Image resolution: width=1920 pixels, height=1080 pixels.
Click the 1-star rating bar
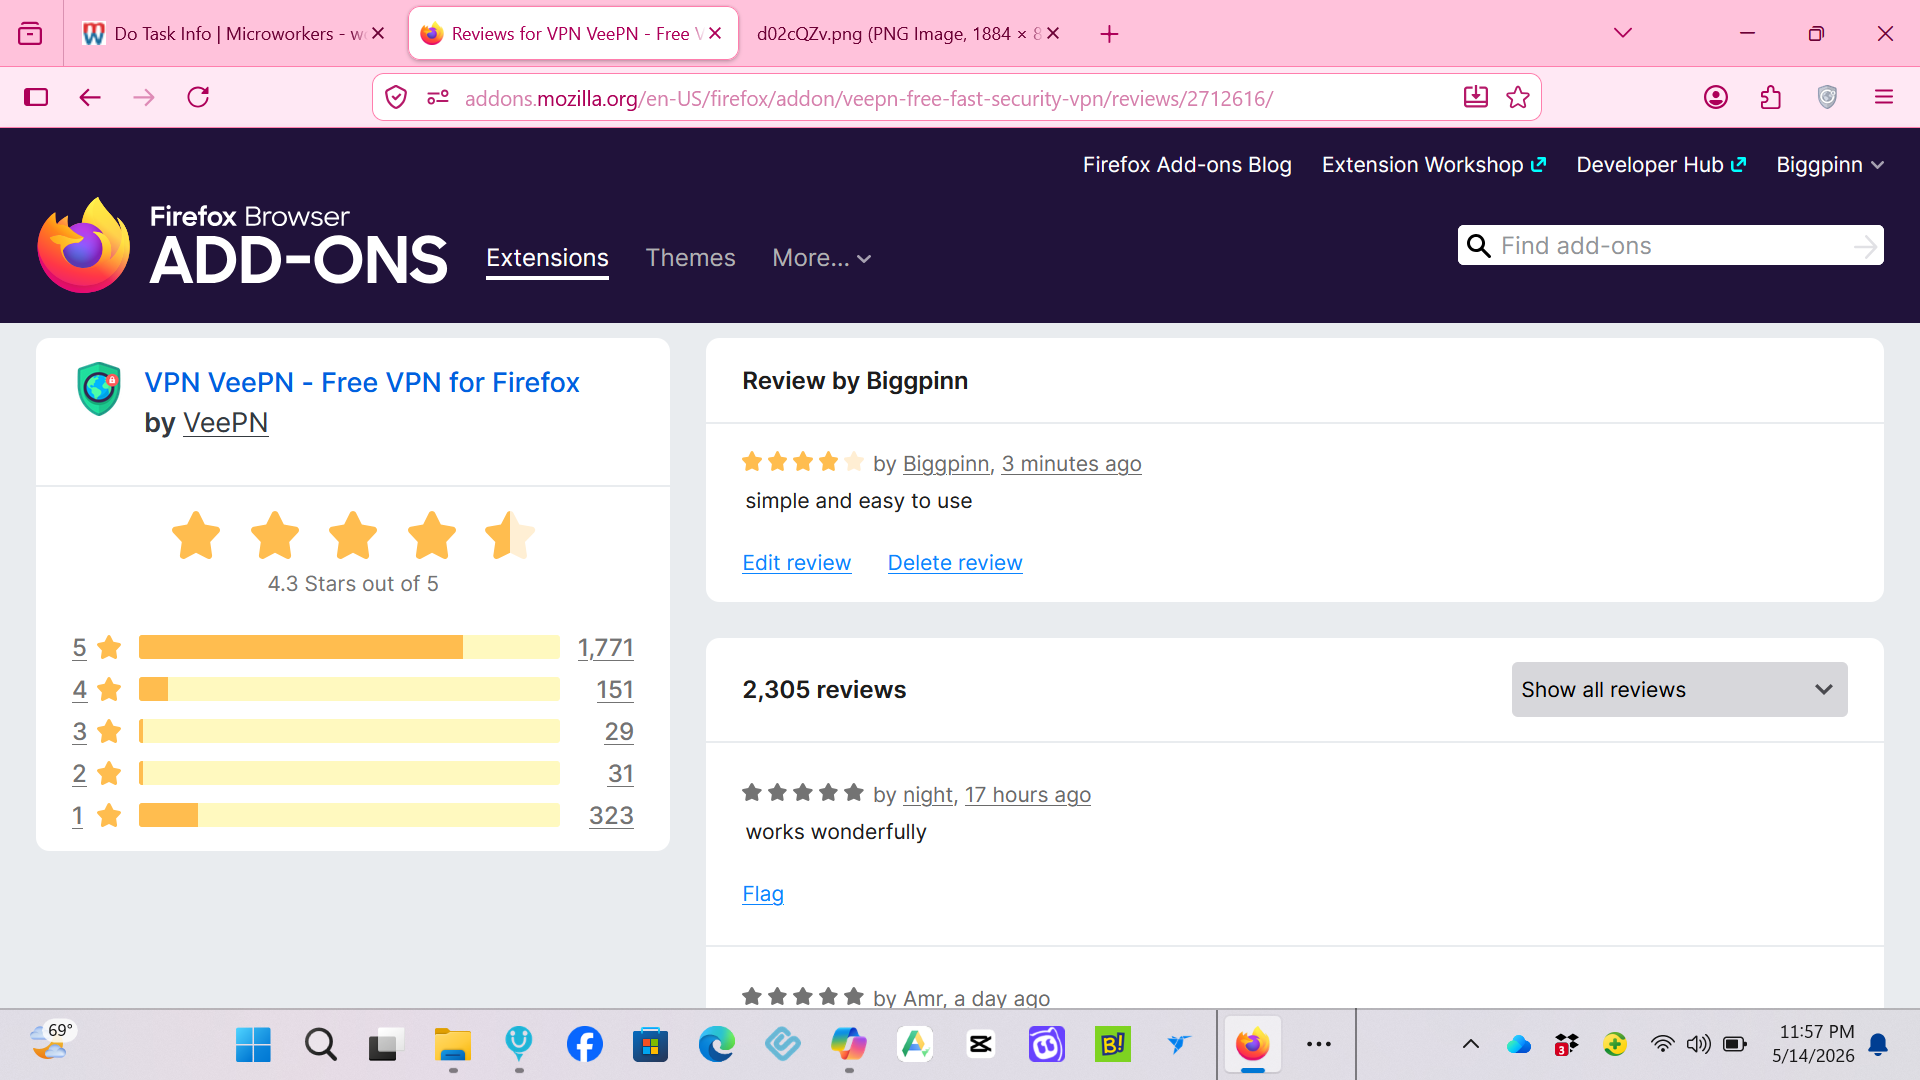(349, 815)
